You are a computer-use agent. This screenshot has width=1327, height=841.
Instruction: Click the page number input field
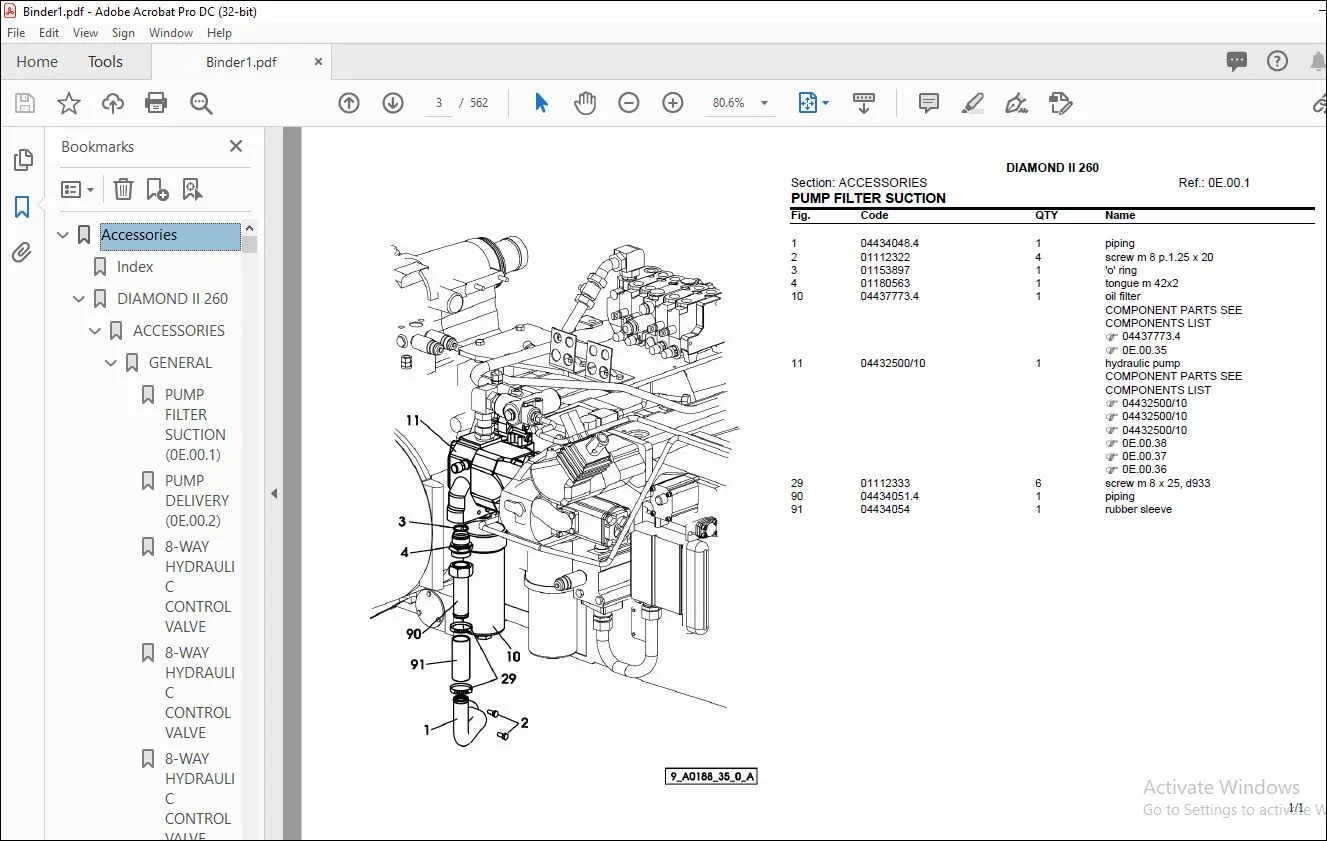439,103
